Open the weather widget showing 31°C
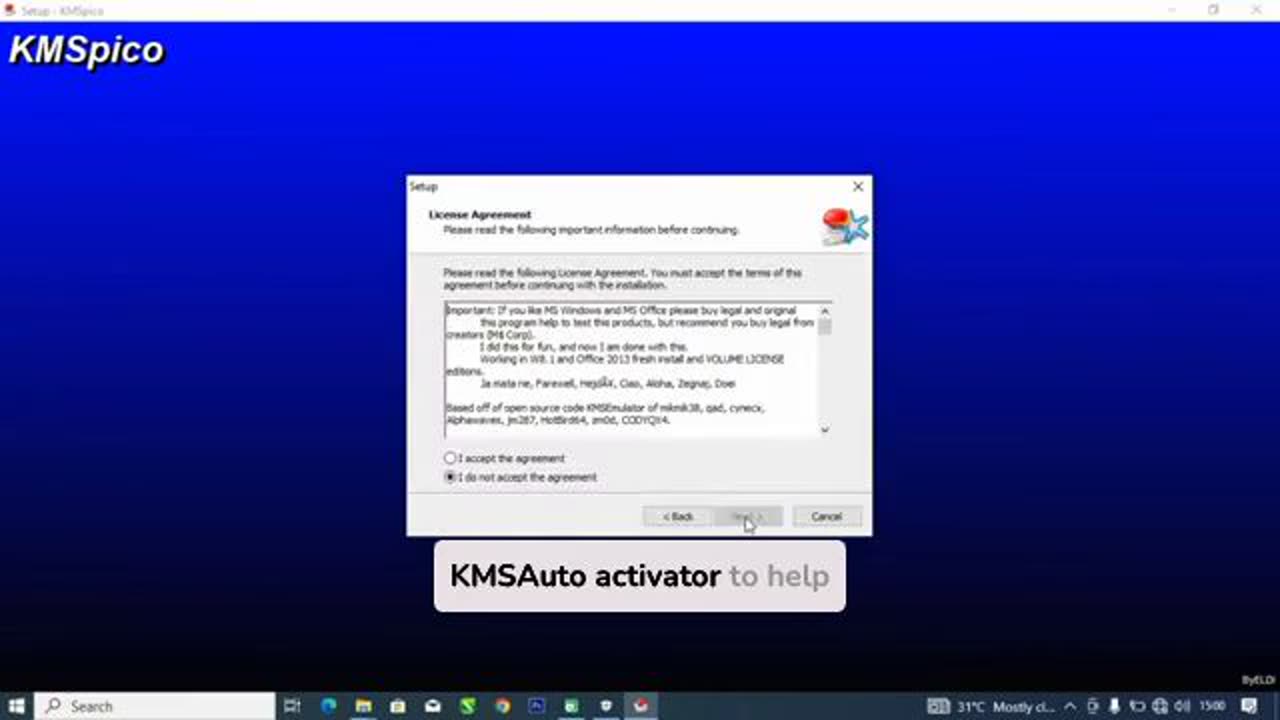The height and width of the screenshot is (720, 1280). tap(990, 707)
